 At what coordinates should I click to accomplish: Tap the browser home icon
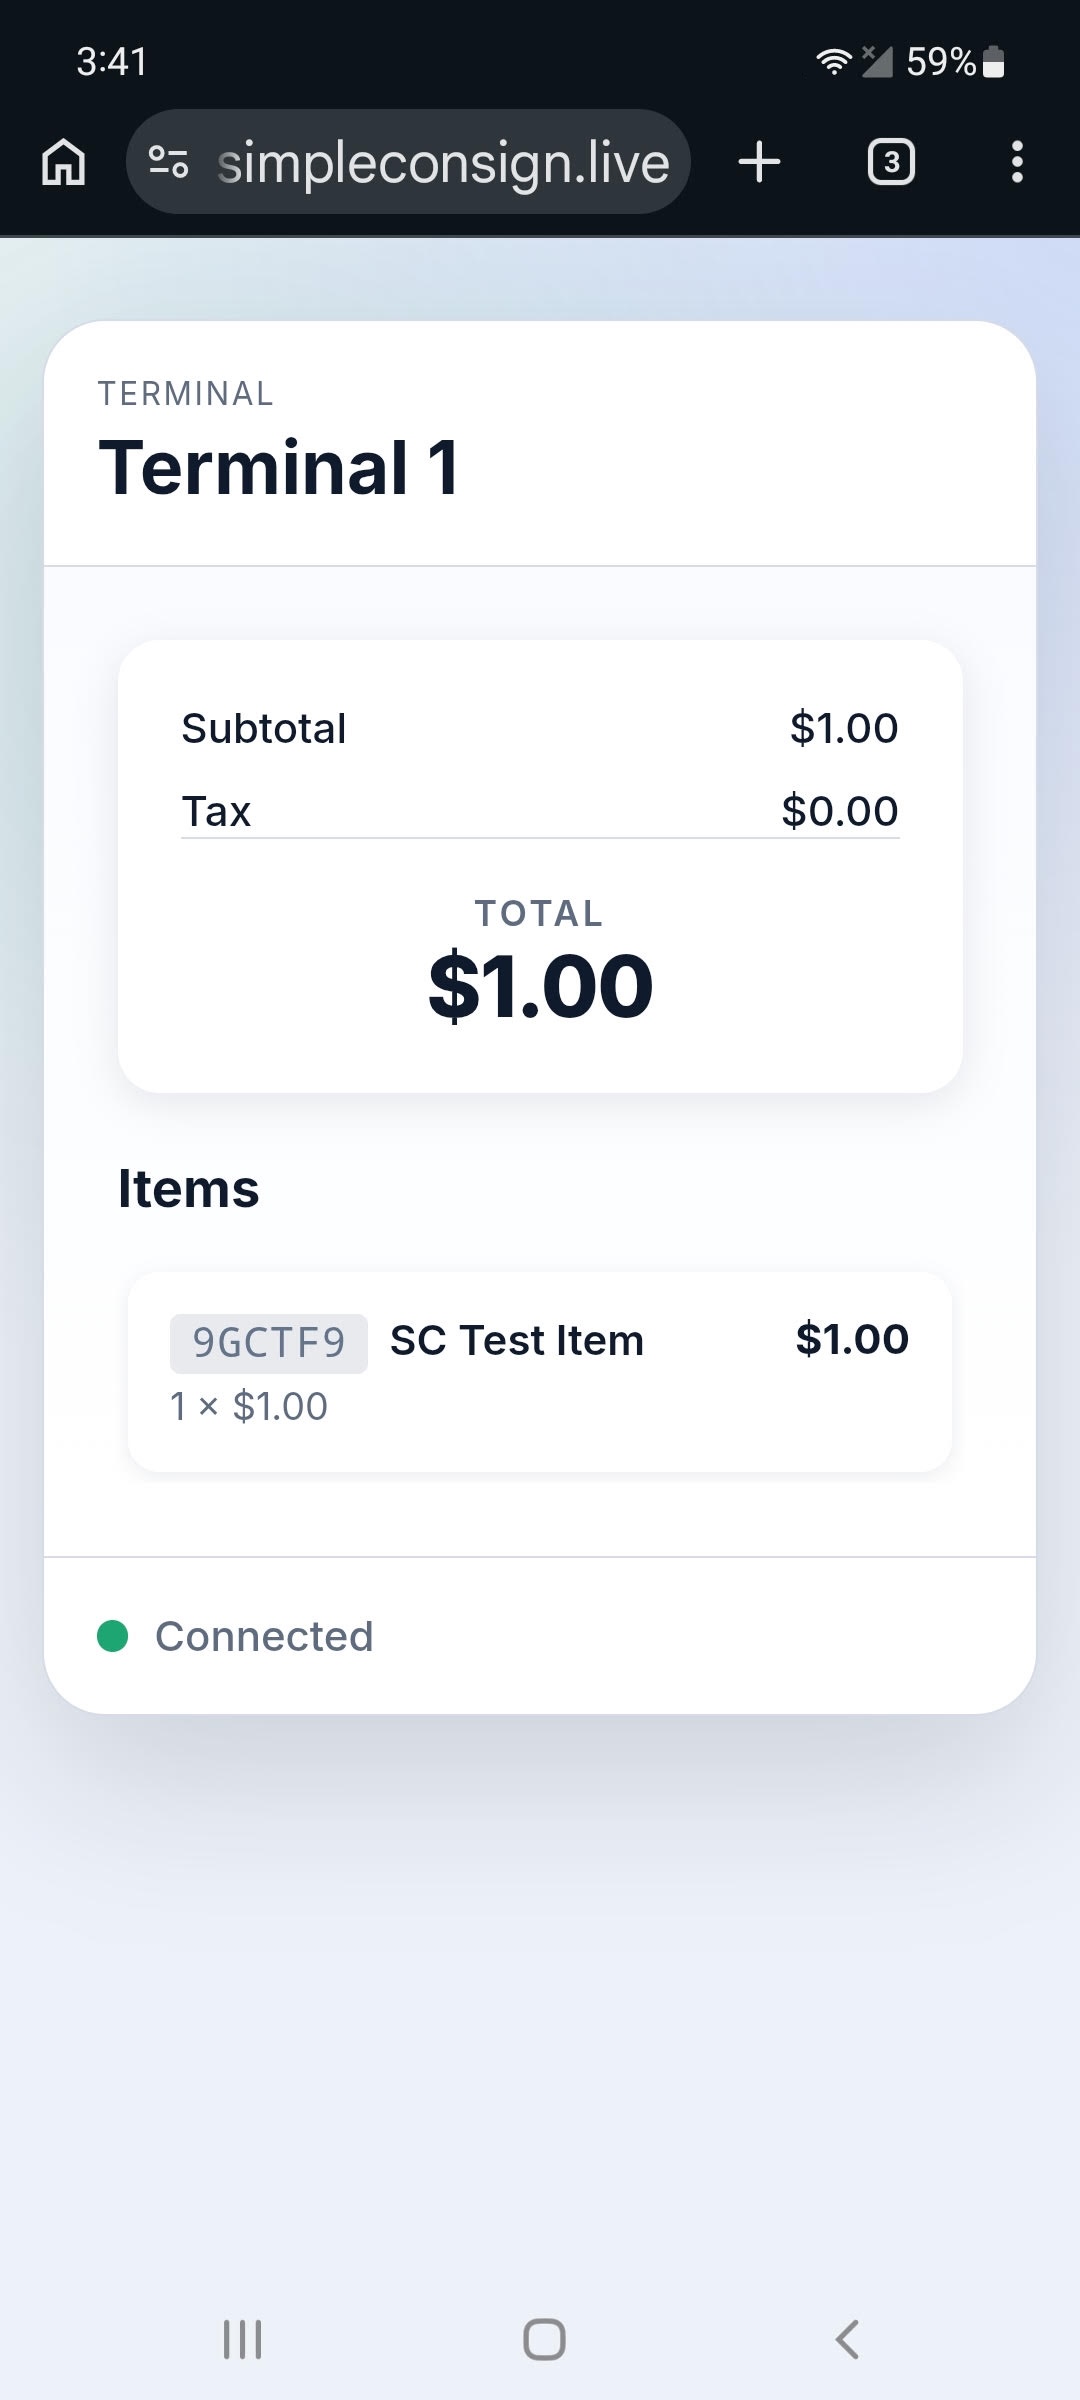point(64,162)
